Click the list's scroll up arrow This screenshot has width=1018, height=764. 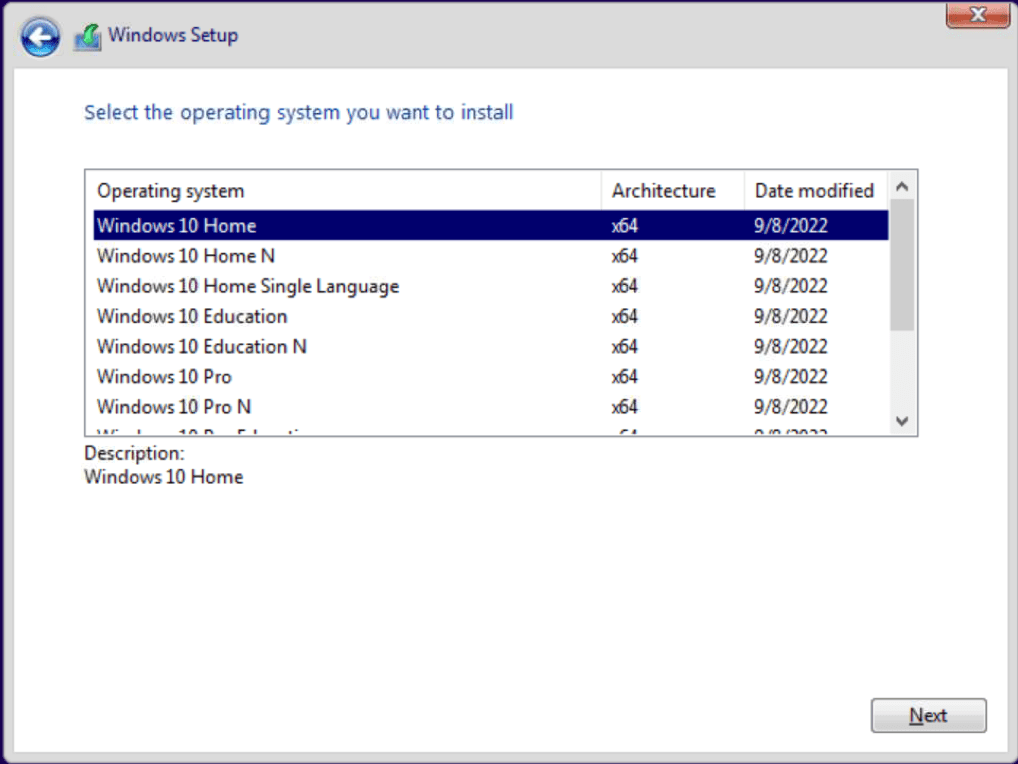click(x=902, y=187)
